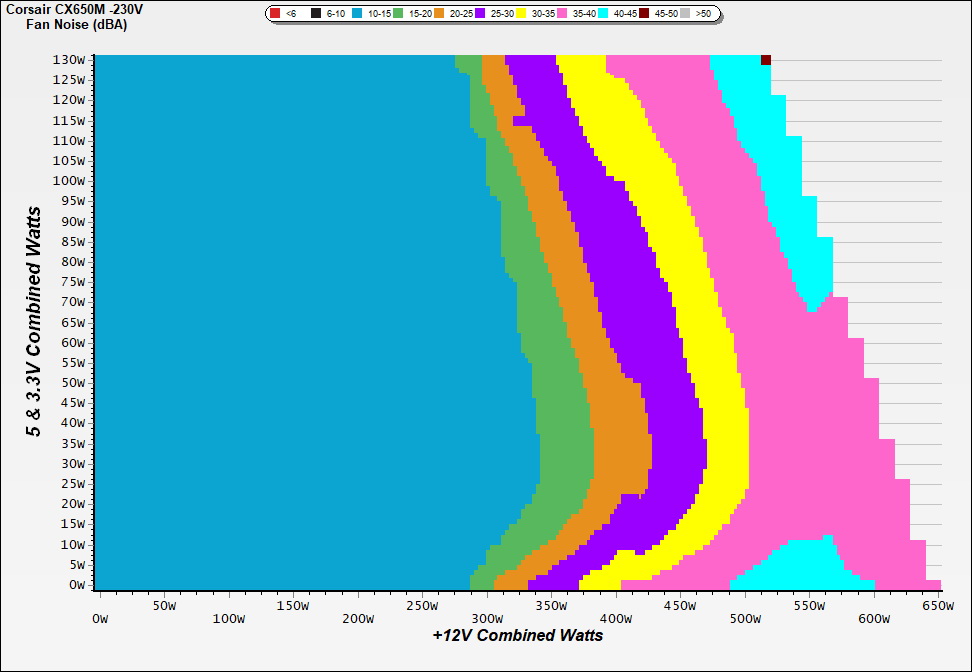Image resolution: width=972 pixels, height=672 pixels.
Task: Click the 130W y-axis tick label
Action: point(70,59)
